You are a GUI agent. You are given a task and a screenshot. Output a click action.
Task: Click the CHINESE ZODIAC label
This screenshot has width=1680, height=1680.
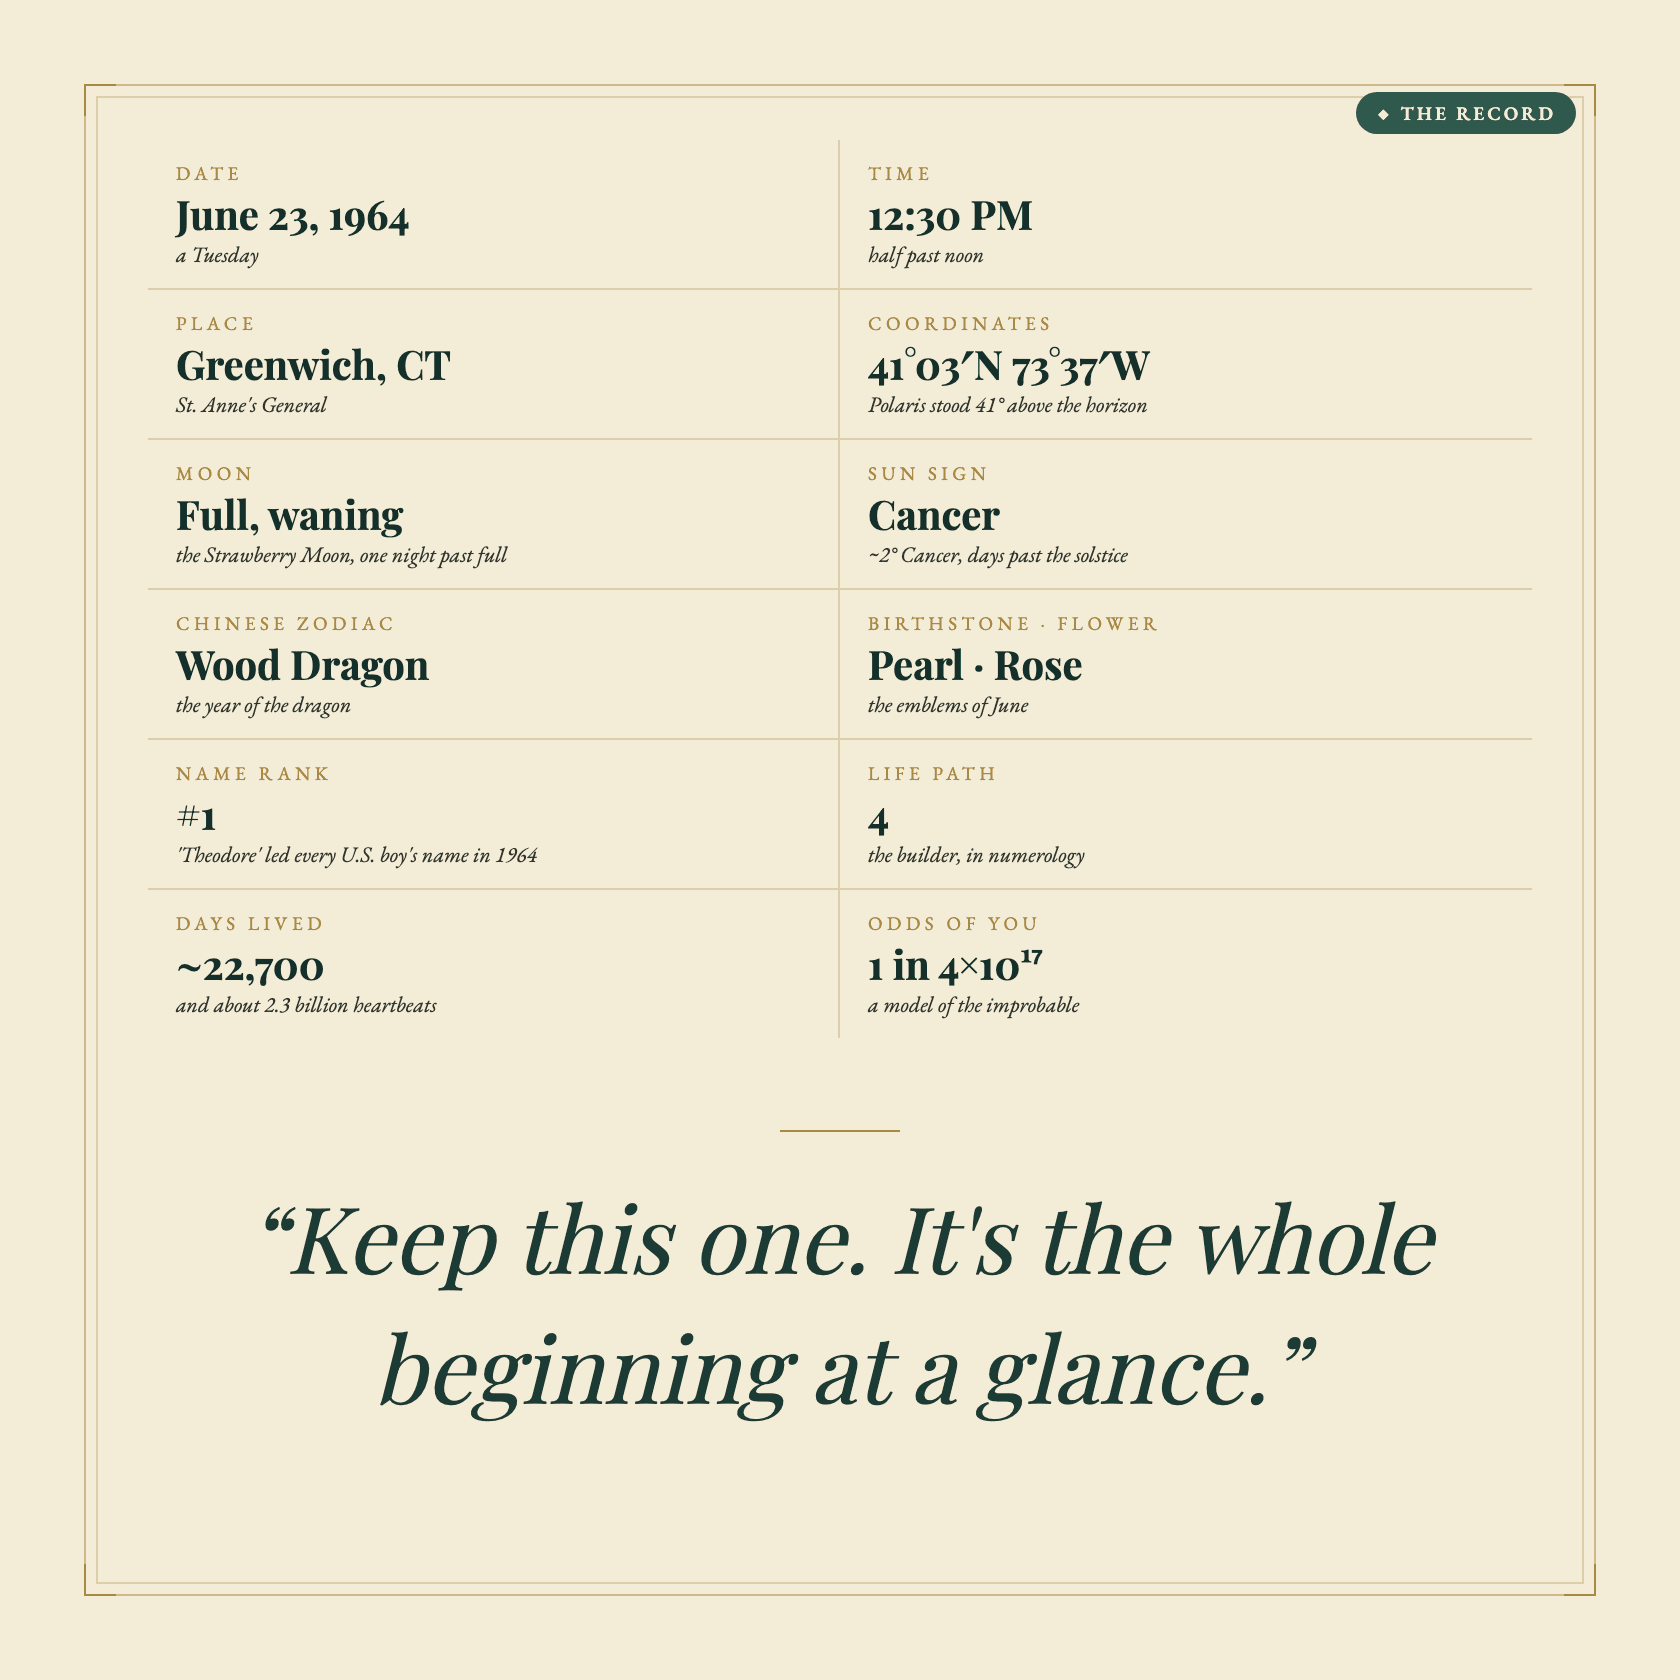(285, 624)
